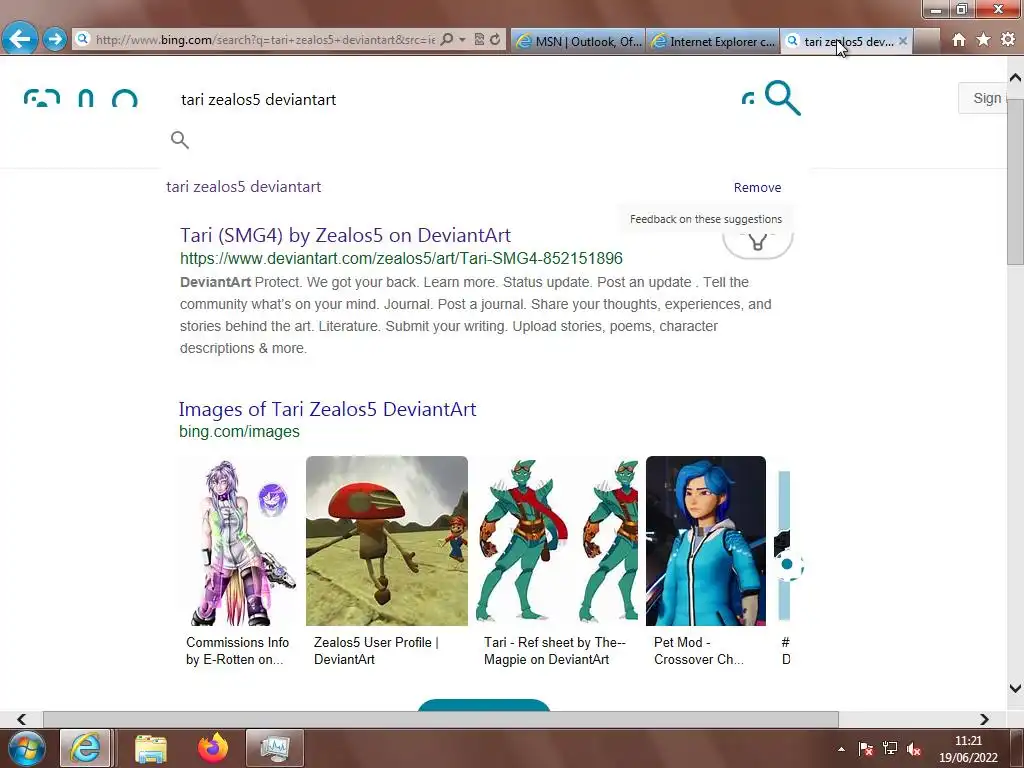This screenshot has width=1024, height=768.
Task: Click caption Commissions Info by E-Rotten on...
Action: pyautogui.click(x=238, y=651)
